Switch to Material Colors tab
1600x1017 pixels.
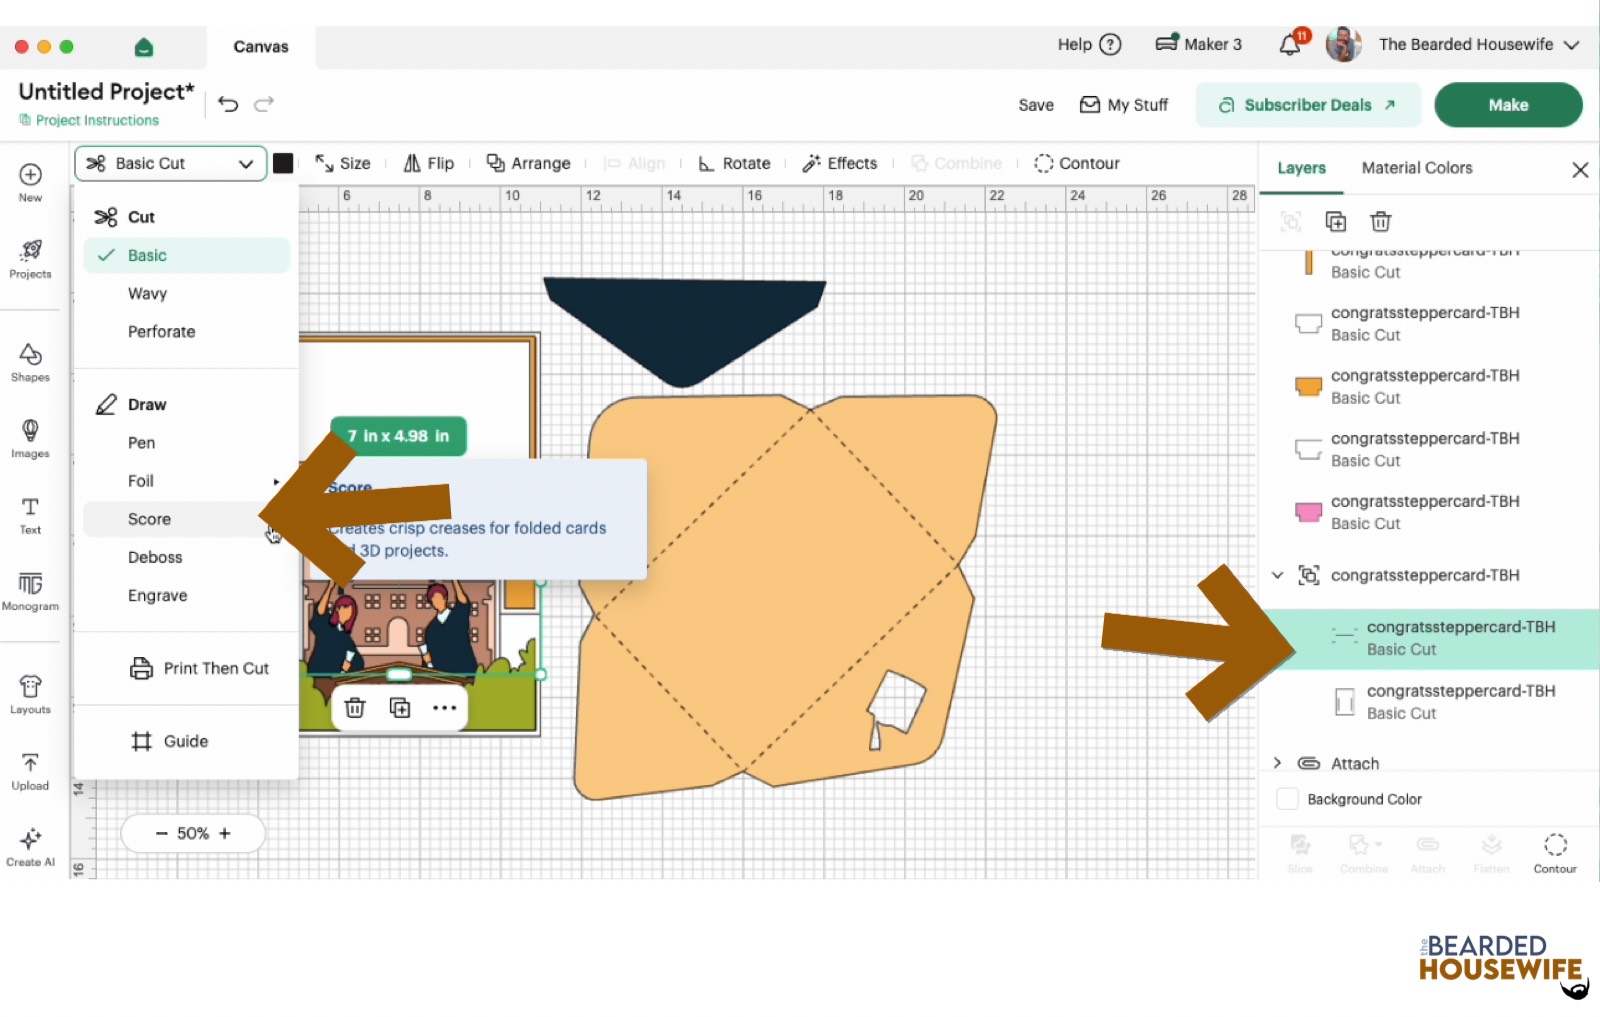coord(1416,168)
